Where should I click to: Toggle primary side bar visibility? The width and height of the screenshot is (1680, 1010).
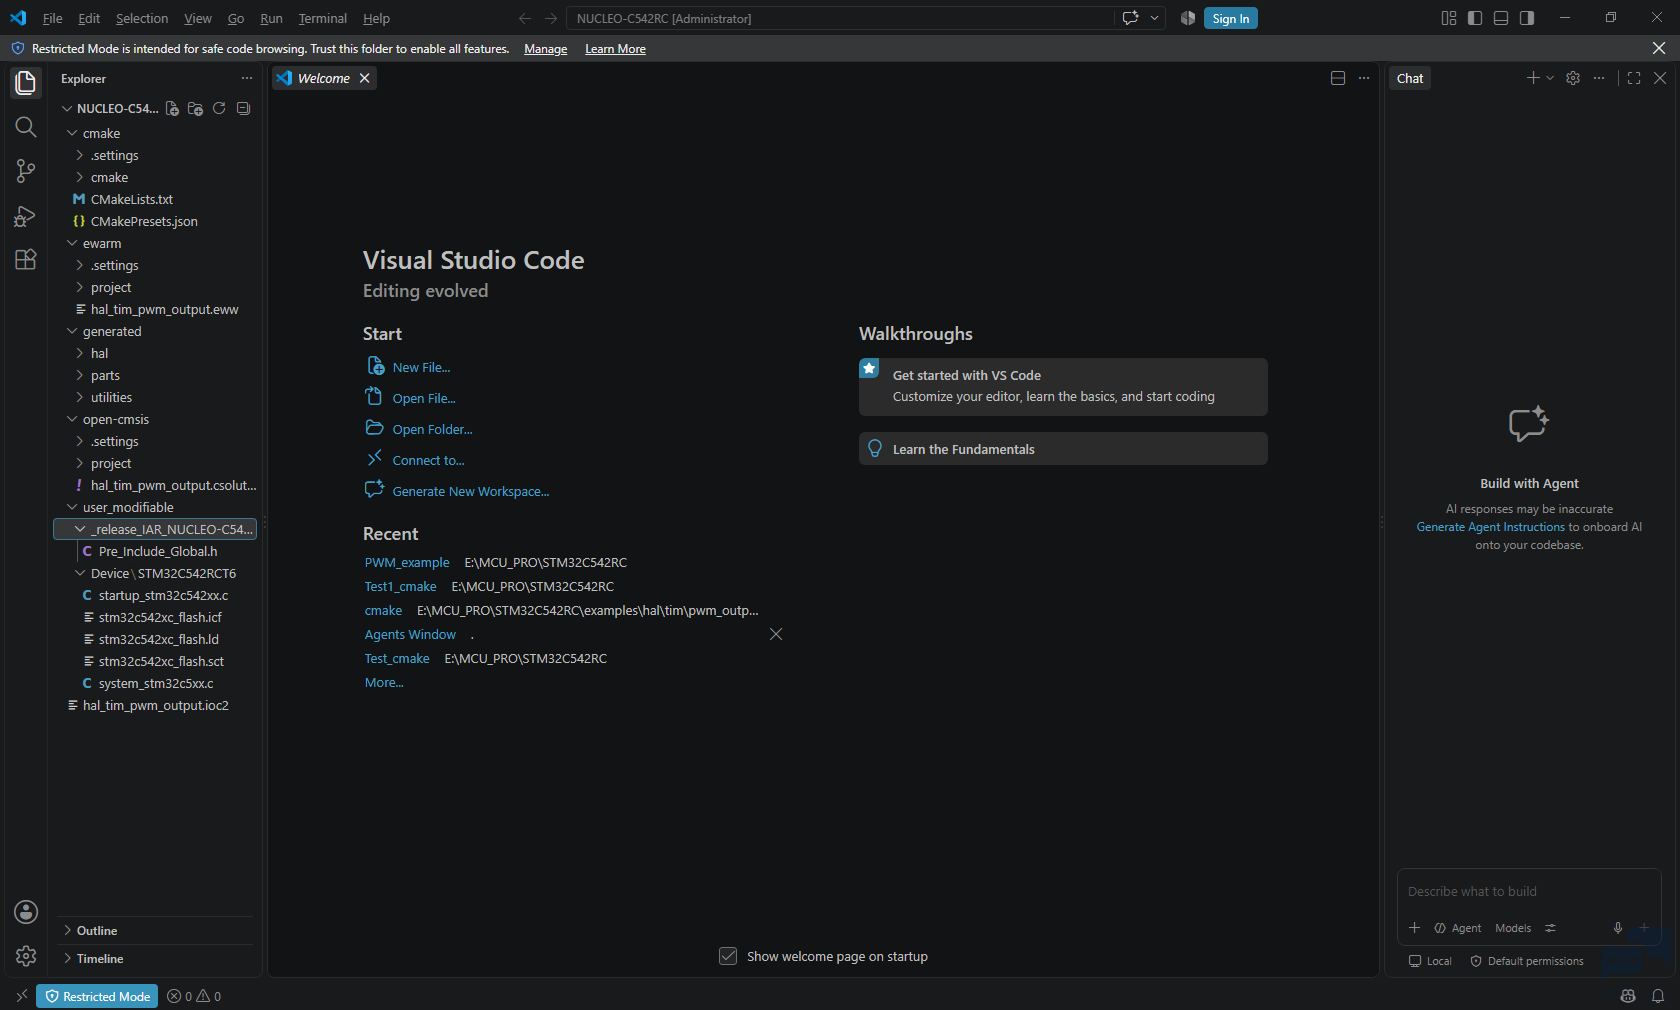pos(1475,18)
